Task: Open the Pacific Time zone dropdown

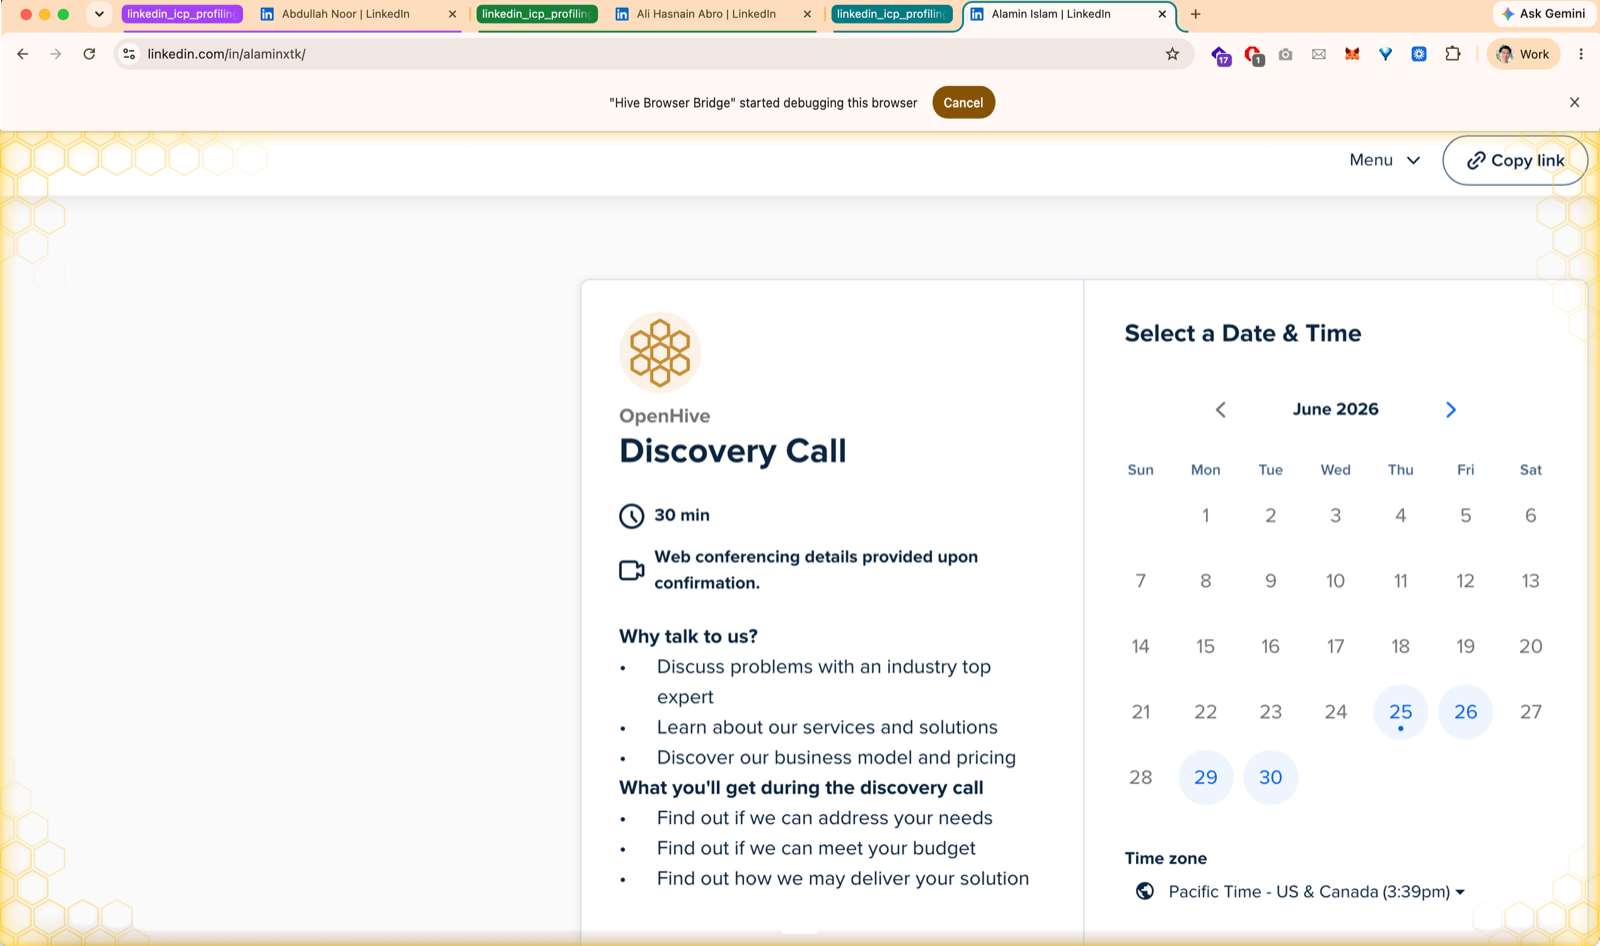Action: (x=1316, y=891)
